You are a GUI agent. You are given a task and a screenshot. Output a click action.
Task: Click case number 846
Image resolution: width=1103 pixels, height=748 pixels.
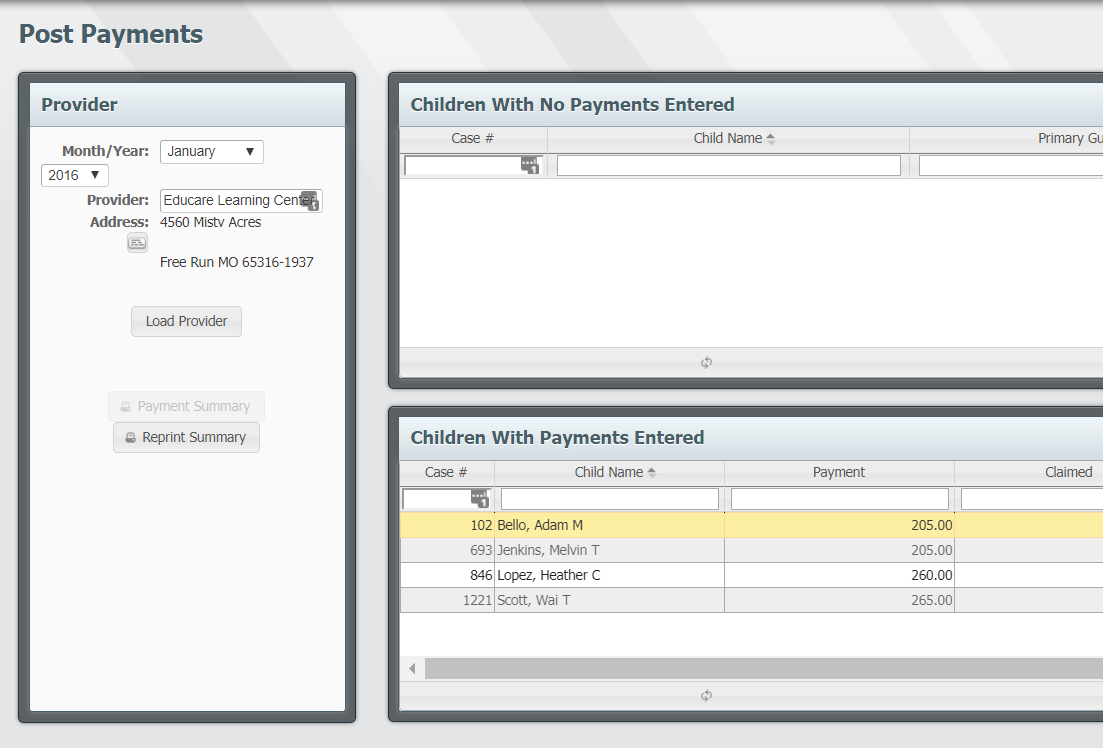click(481, 576)
